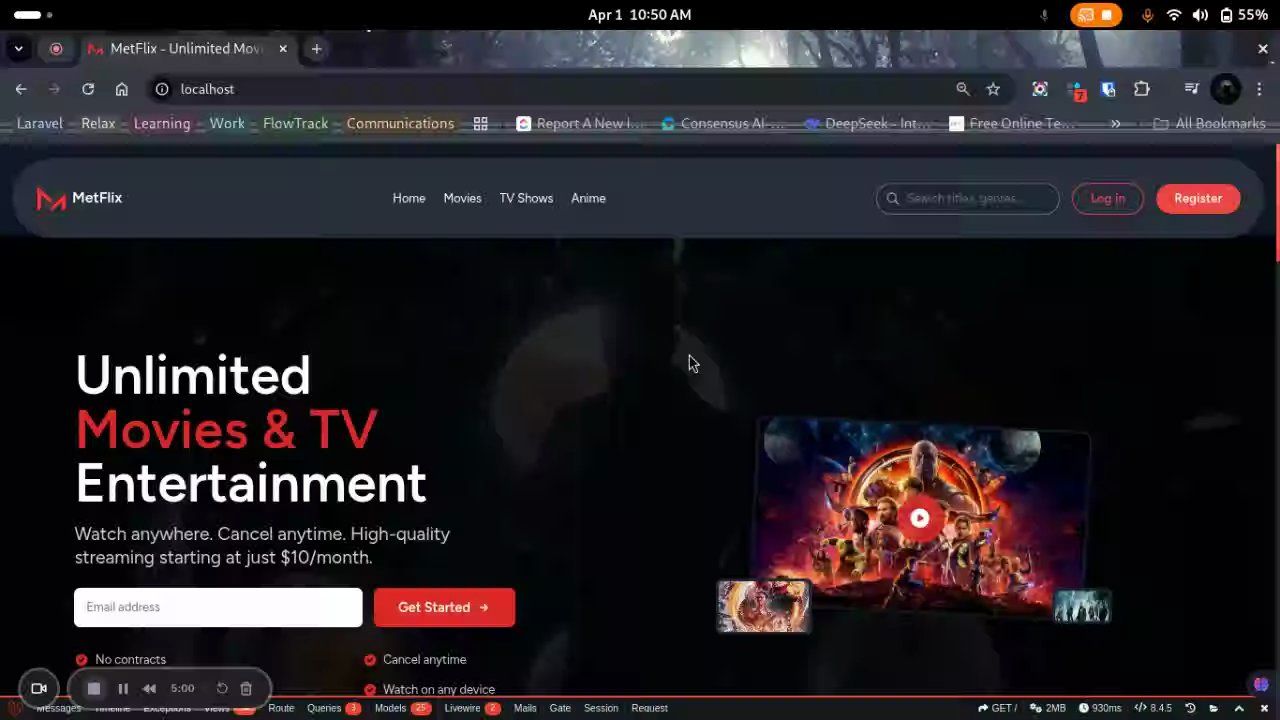Screen dimensions: 1280x720
Task: Open the Free Online Te... bookmark
Action: 1012,123
